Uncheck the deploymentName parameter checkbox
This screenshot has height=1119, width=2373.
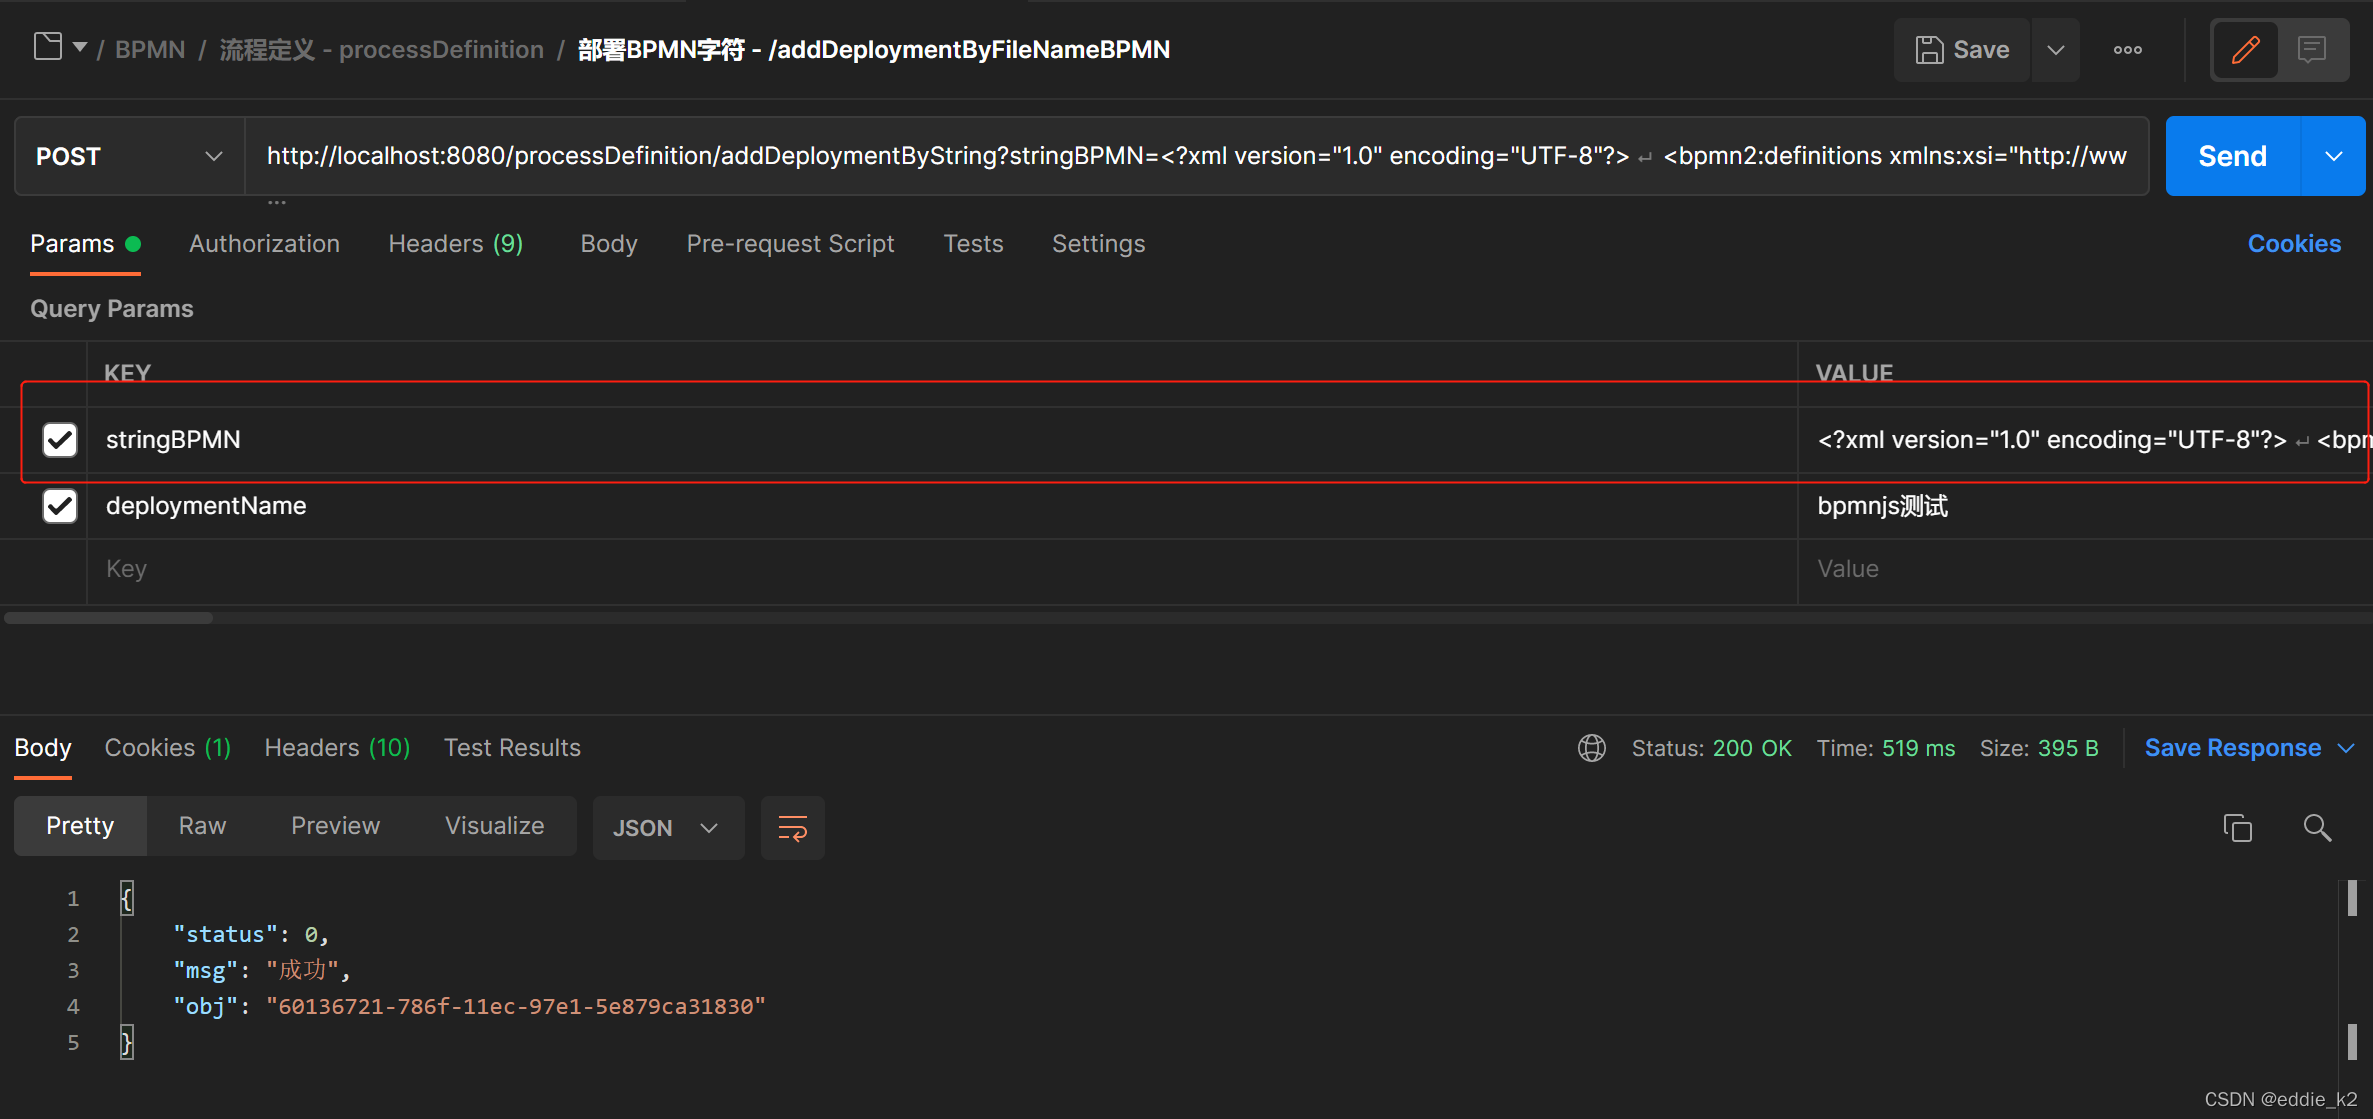(x=60, y=506)
